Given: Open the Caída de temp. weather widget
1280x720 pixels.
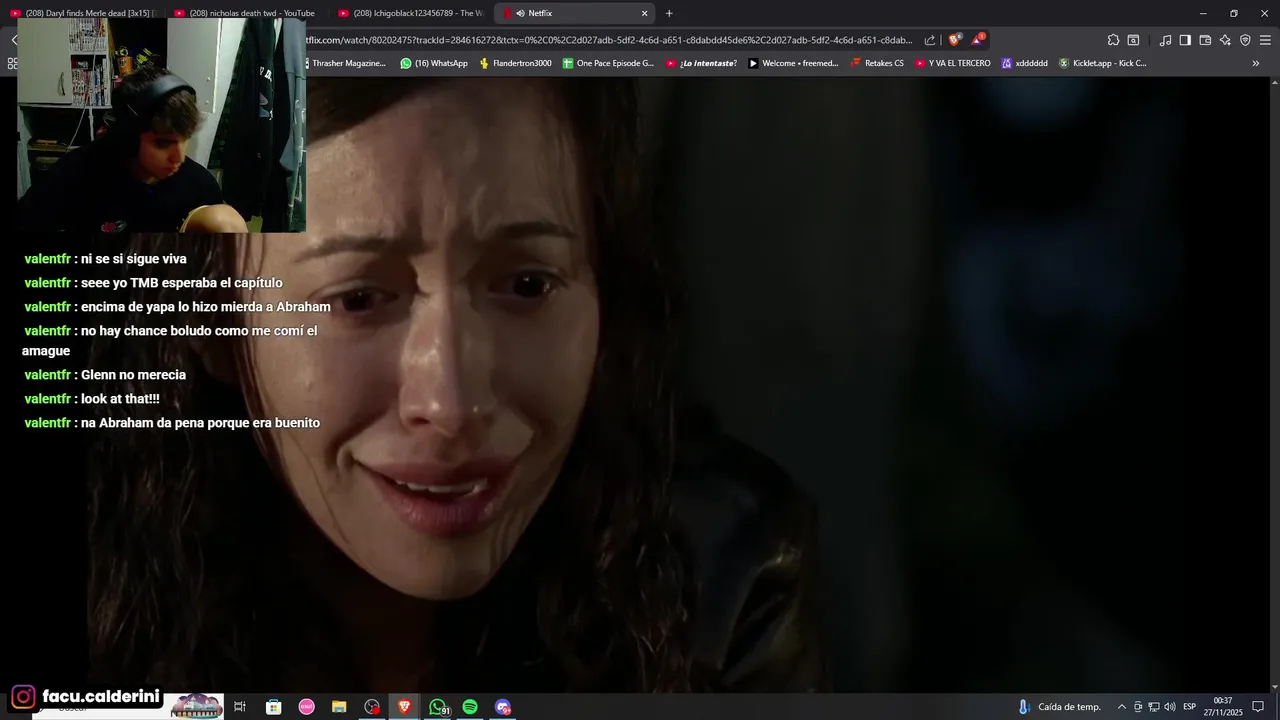Looking at the screenshot, I should pos(1059,707).
